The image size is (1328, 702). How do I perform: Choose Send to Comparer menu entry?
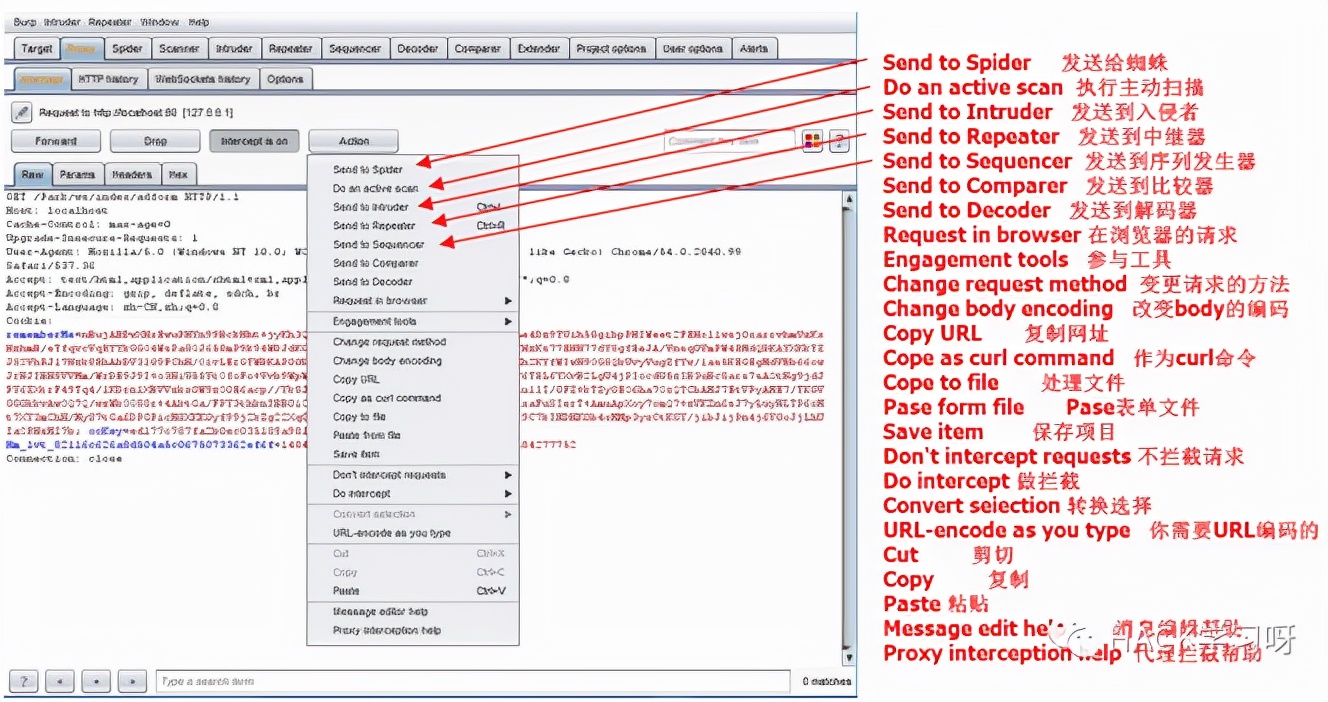point(413,263)
